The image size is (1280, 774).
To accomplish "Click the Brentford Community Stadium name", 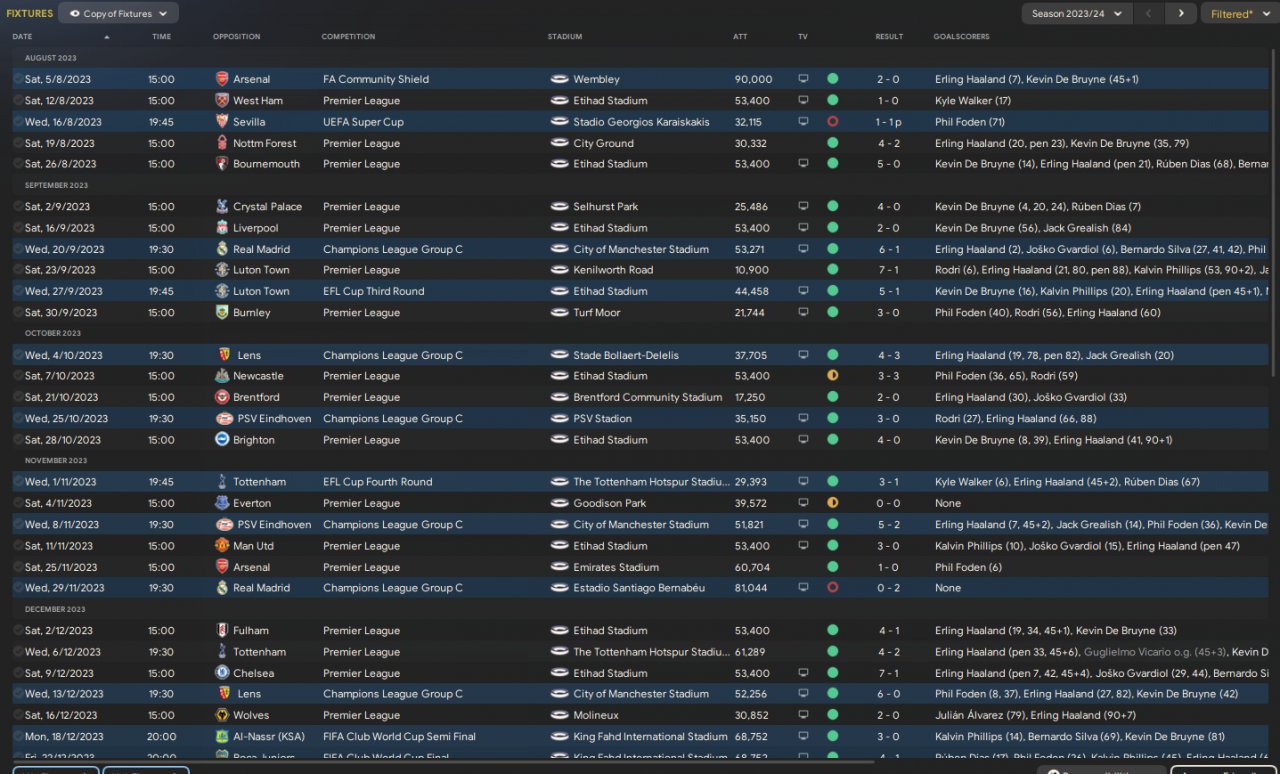I will pos(648,397).
